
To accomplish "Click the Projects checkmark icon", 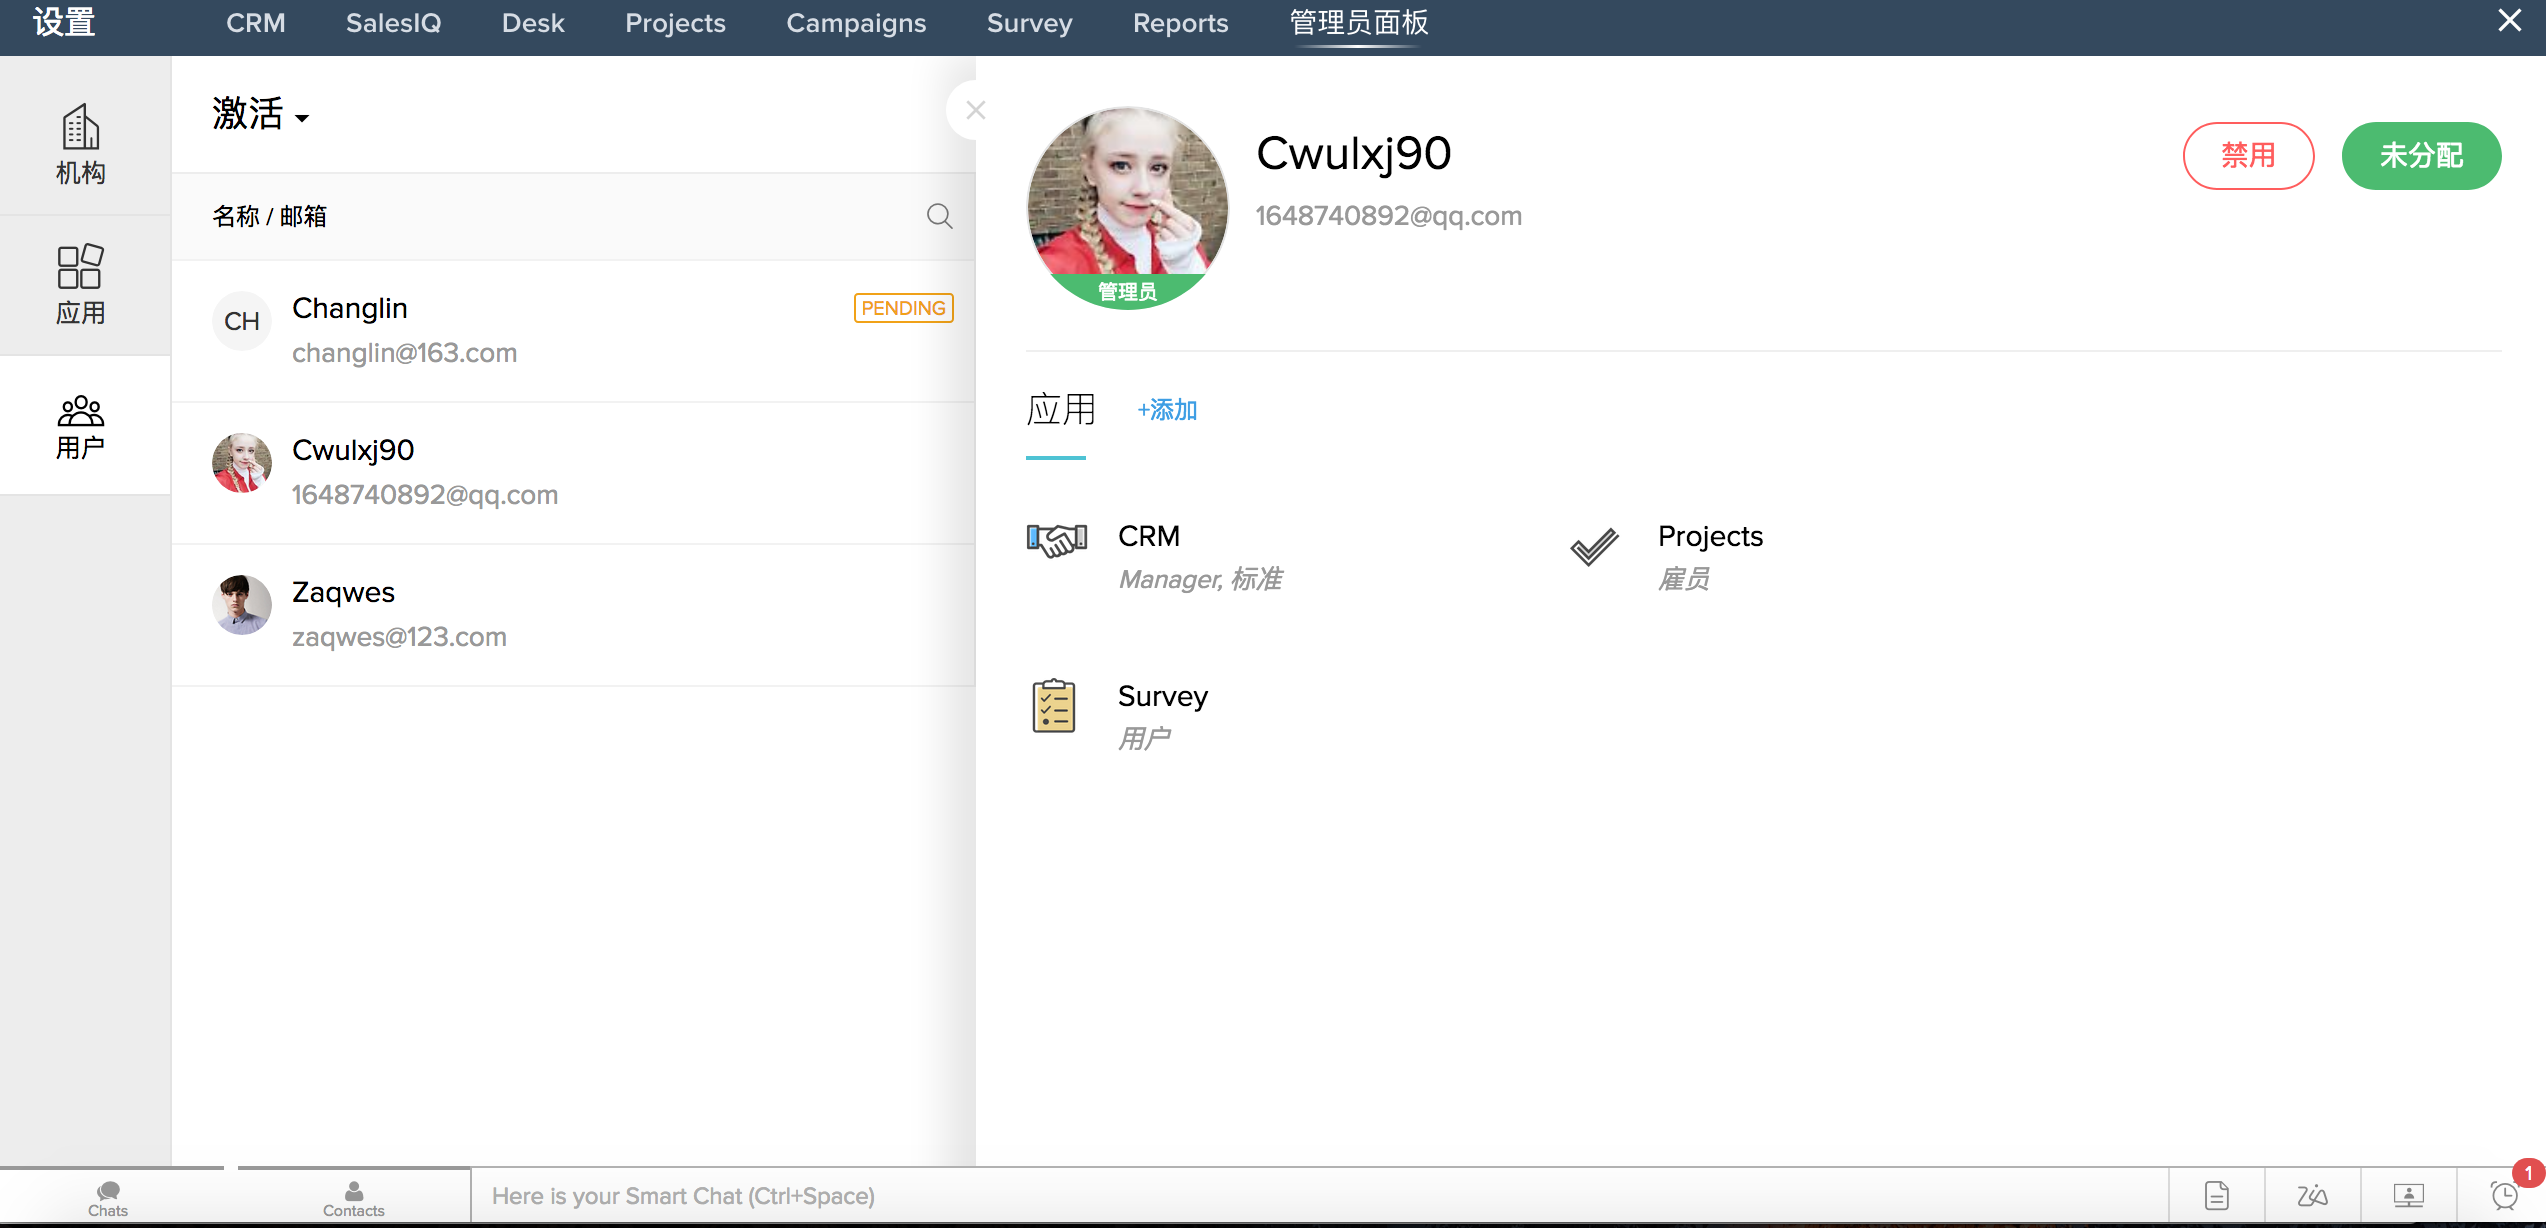I will pyautogui.click(x=1593, y=546).
